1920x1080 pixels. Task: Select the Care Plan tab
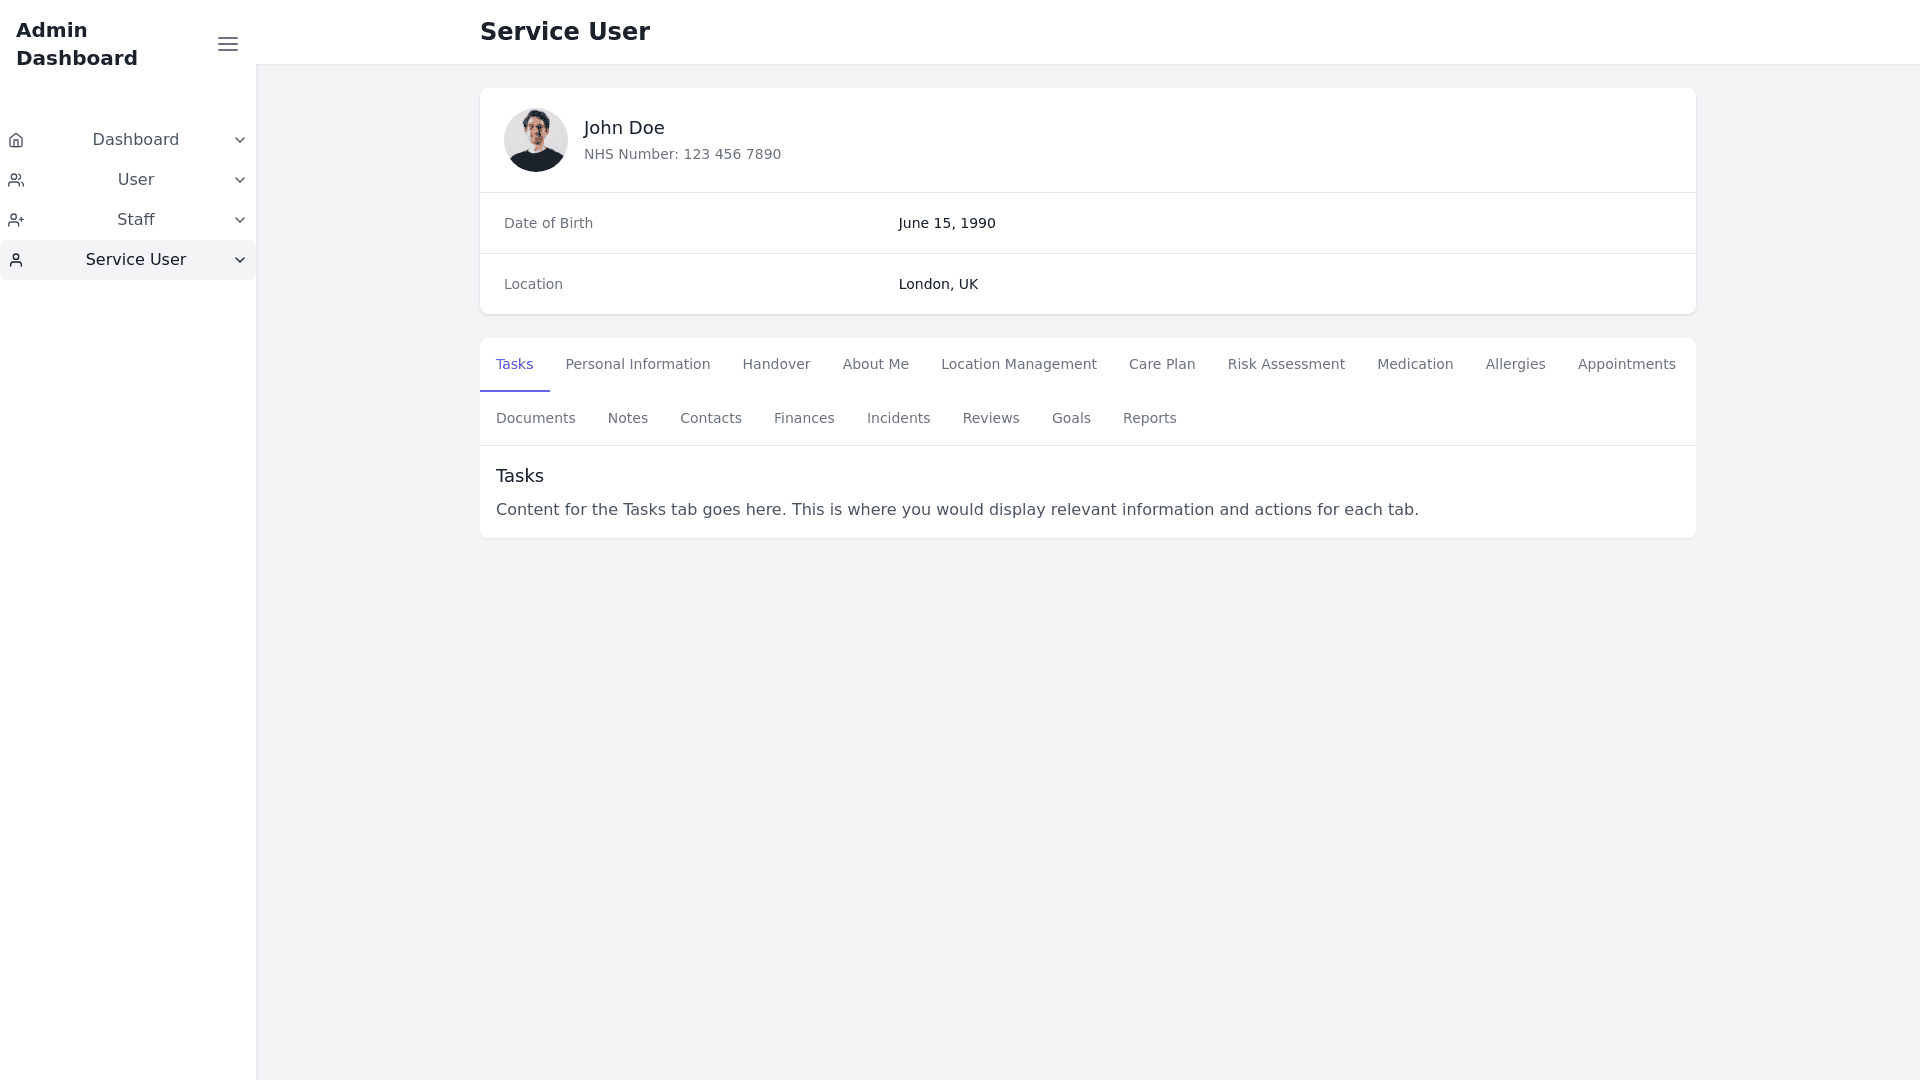tap(1162, 364)
